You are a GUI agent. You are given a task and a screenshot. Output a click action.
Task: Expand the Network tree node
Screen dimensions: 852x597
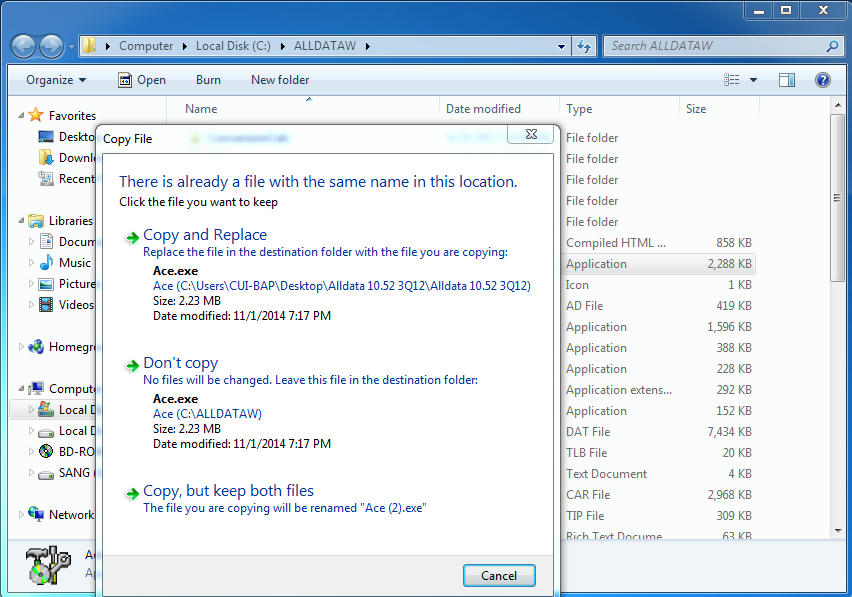point(21,514)
